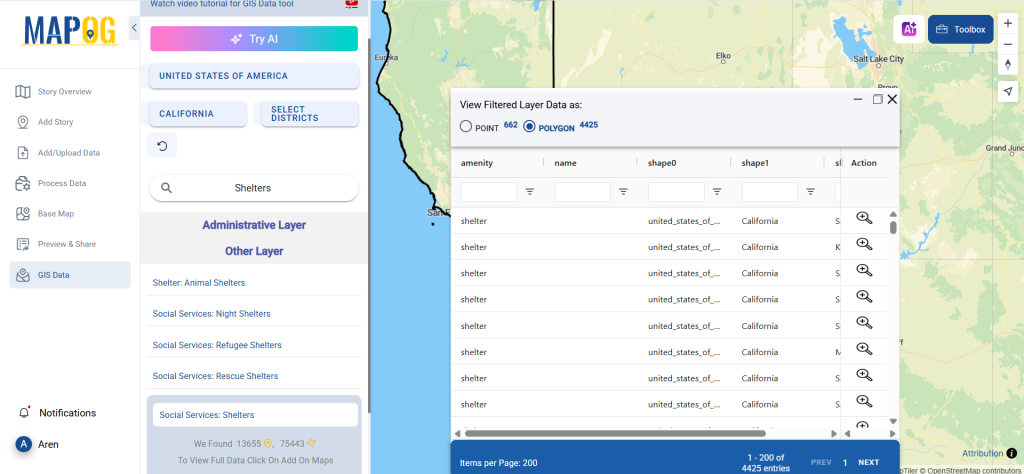Click the map zoom in plus button
1024x474 pixels.
(x=1007, y=22)
